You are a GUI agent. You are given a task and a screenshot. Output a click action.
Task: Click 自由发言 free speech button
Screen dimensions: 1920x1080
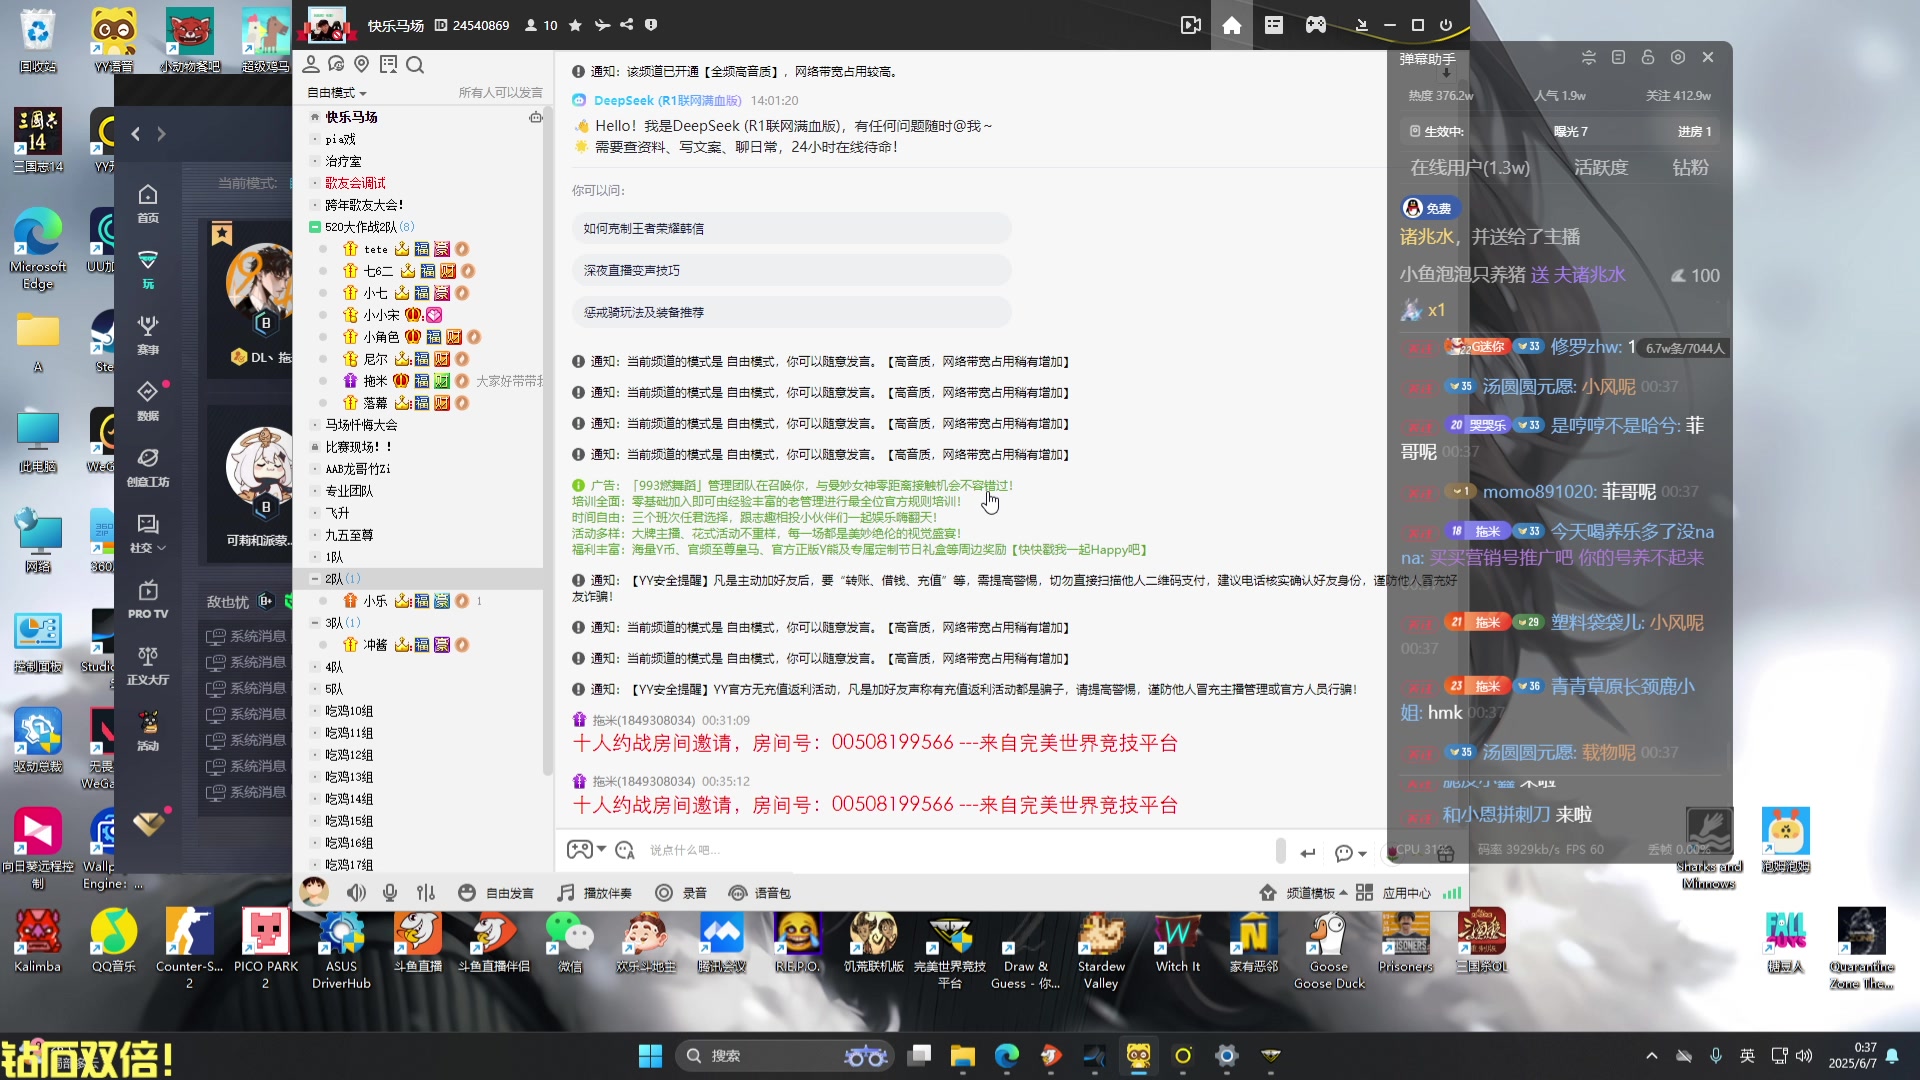click(x=496, y=893)
